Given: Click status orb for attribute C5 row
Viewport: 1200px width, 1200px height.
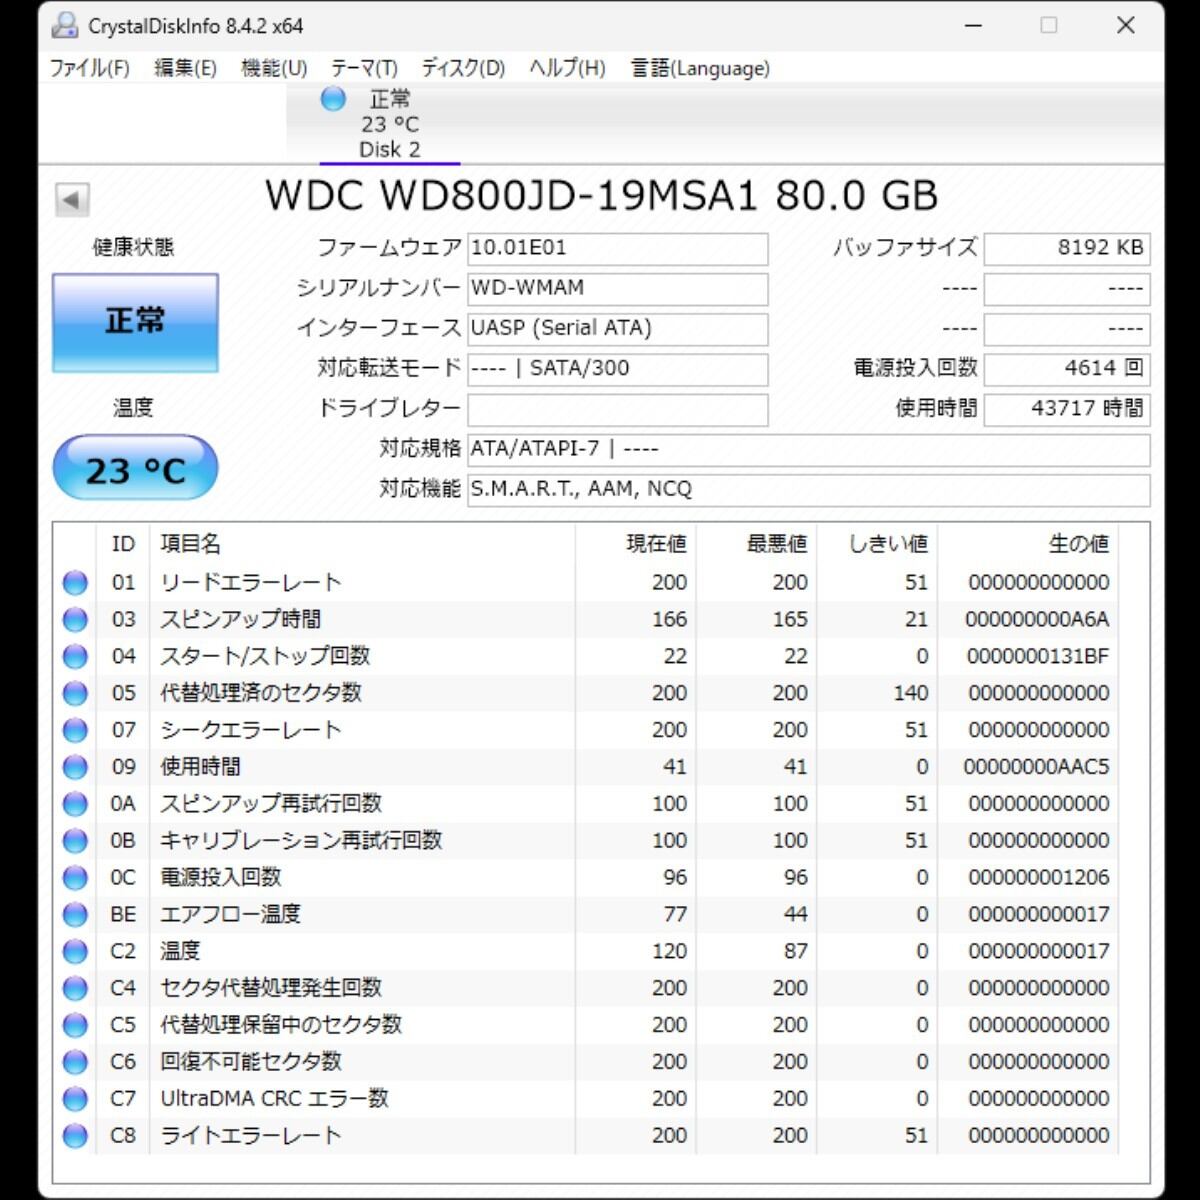Looking at the screenshot, I should 75,1025.
